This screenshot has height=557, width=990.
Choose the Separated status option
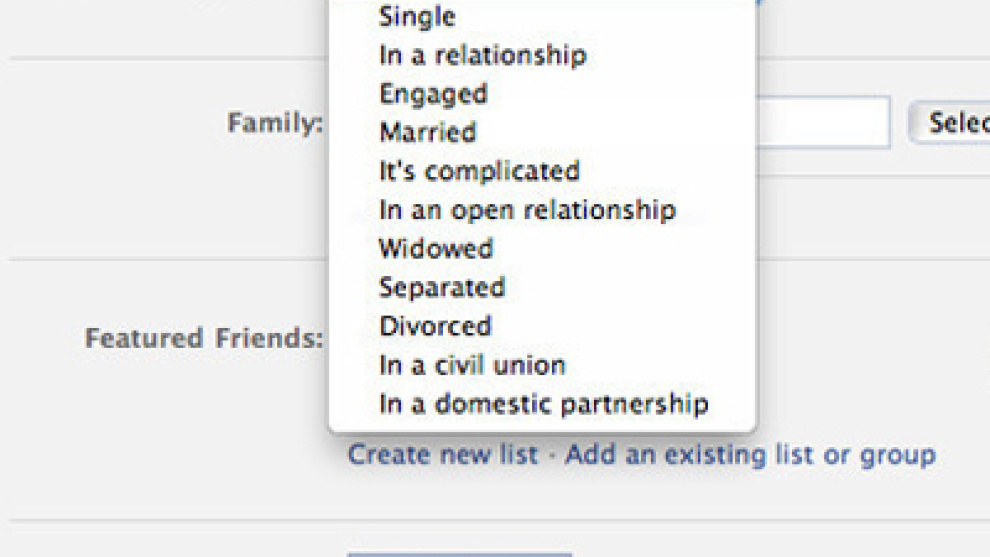coord(441,287)
